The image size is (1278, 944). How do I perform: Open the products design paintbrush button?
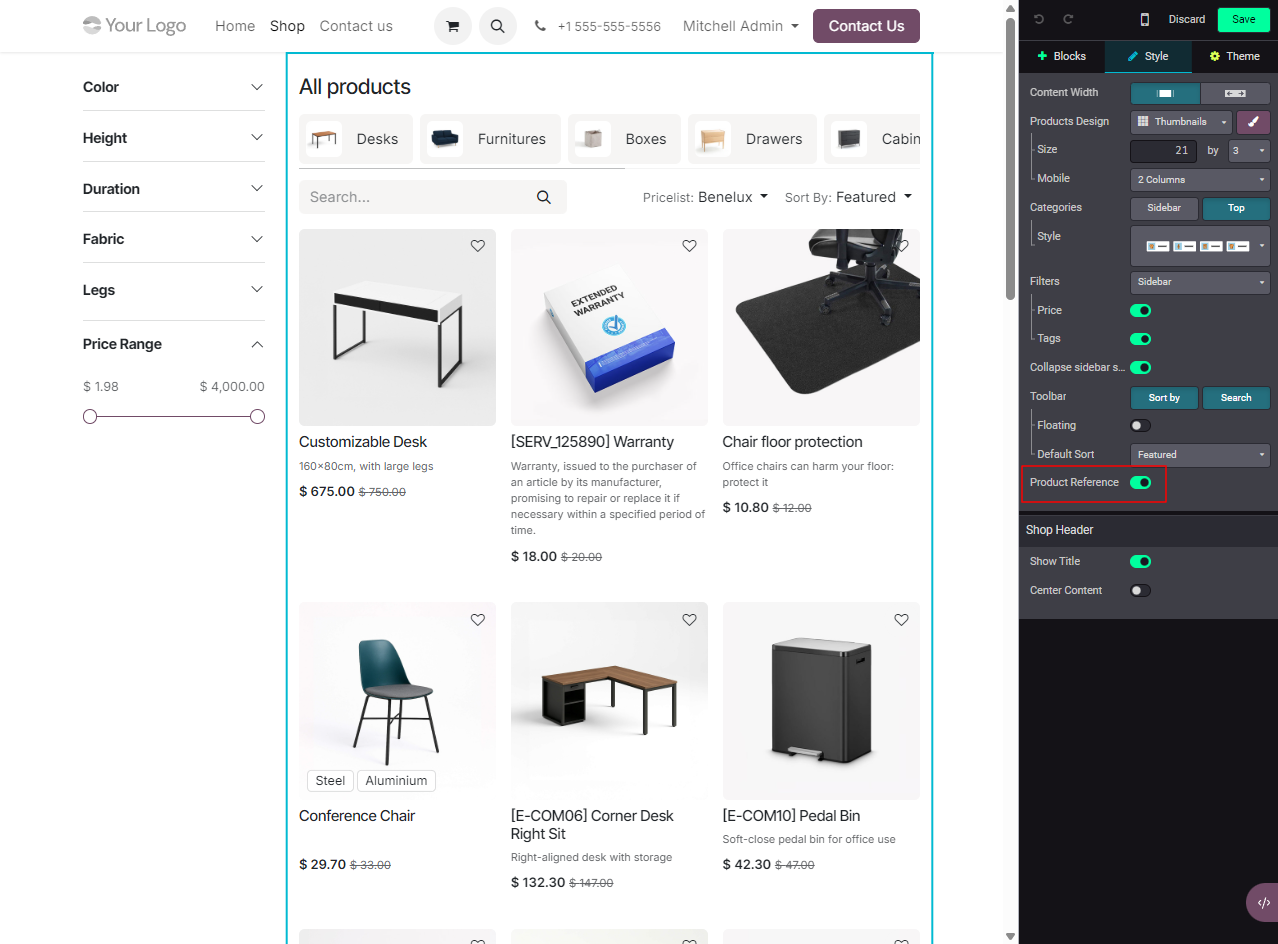coord(1253,122)
